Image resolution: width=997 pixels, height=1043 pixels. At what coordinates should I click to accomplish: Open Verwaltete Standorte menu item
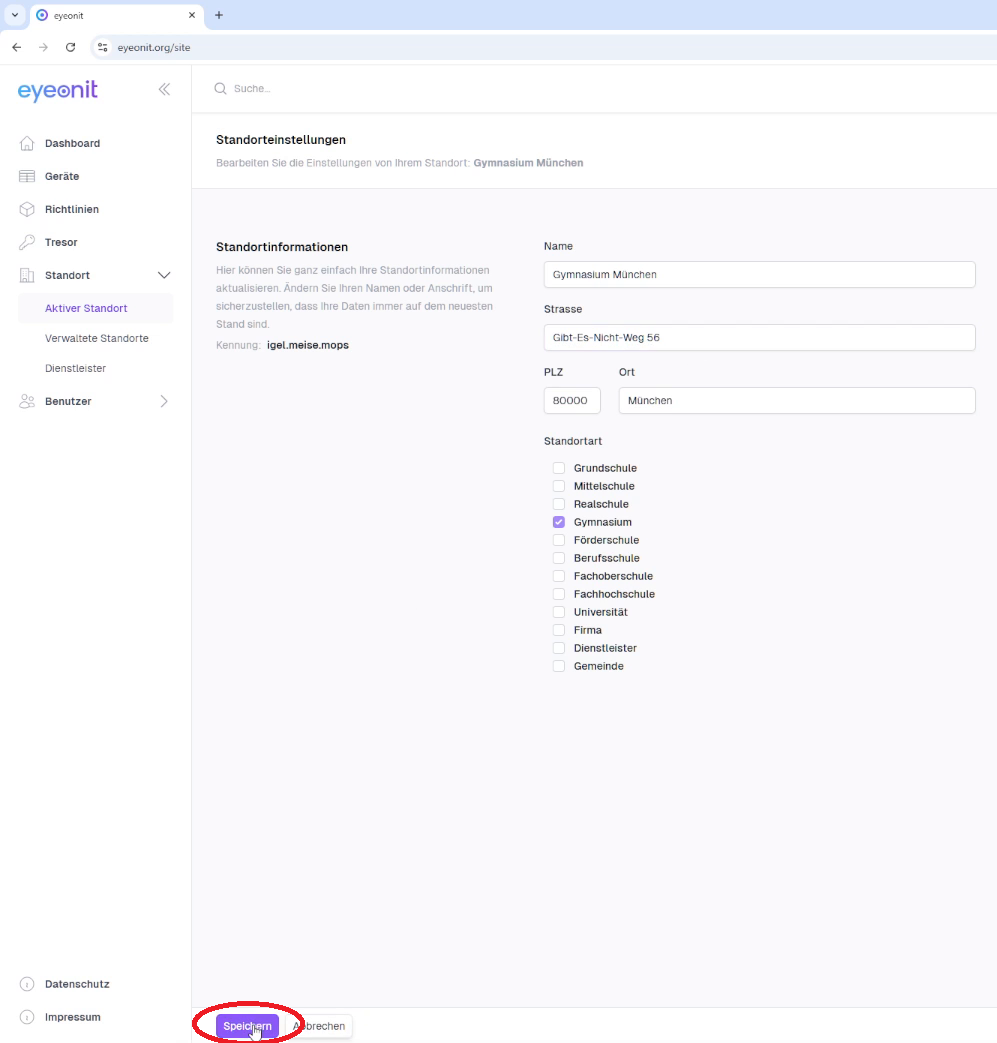pos(96,338)
